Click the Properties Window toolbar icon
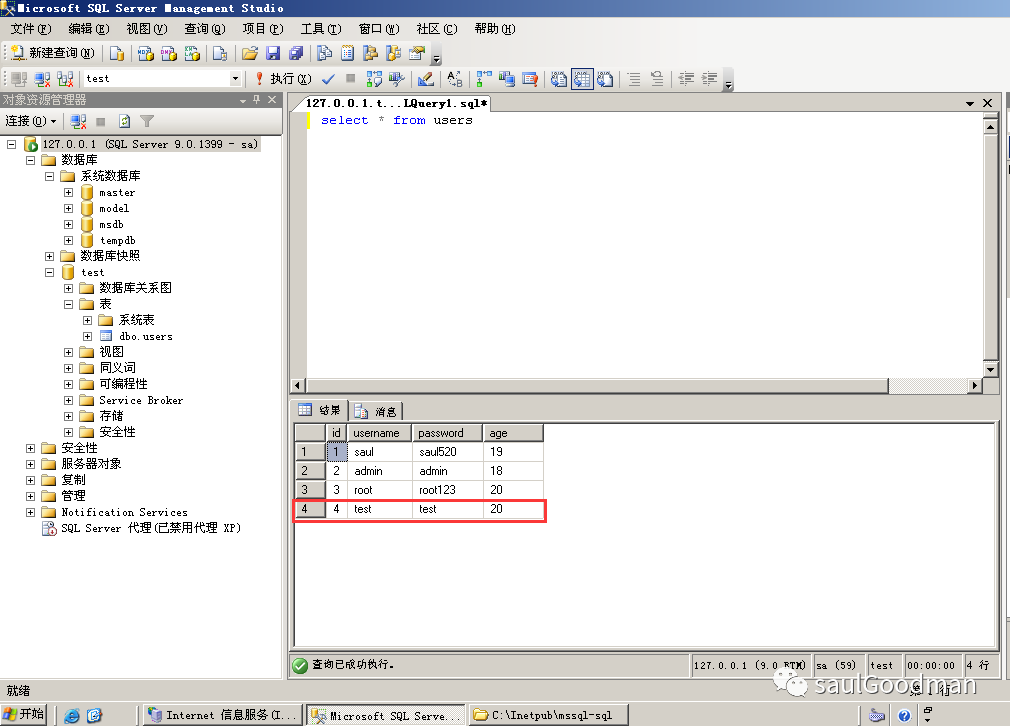Screen dimensions: 1010x726 417,53
